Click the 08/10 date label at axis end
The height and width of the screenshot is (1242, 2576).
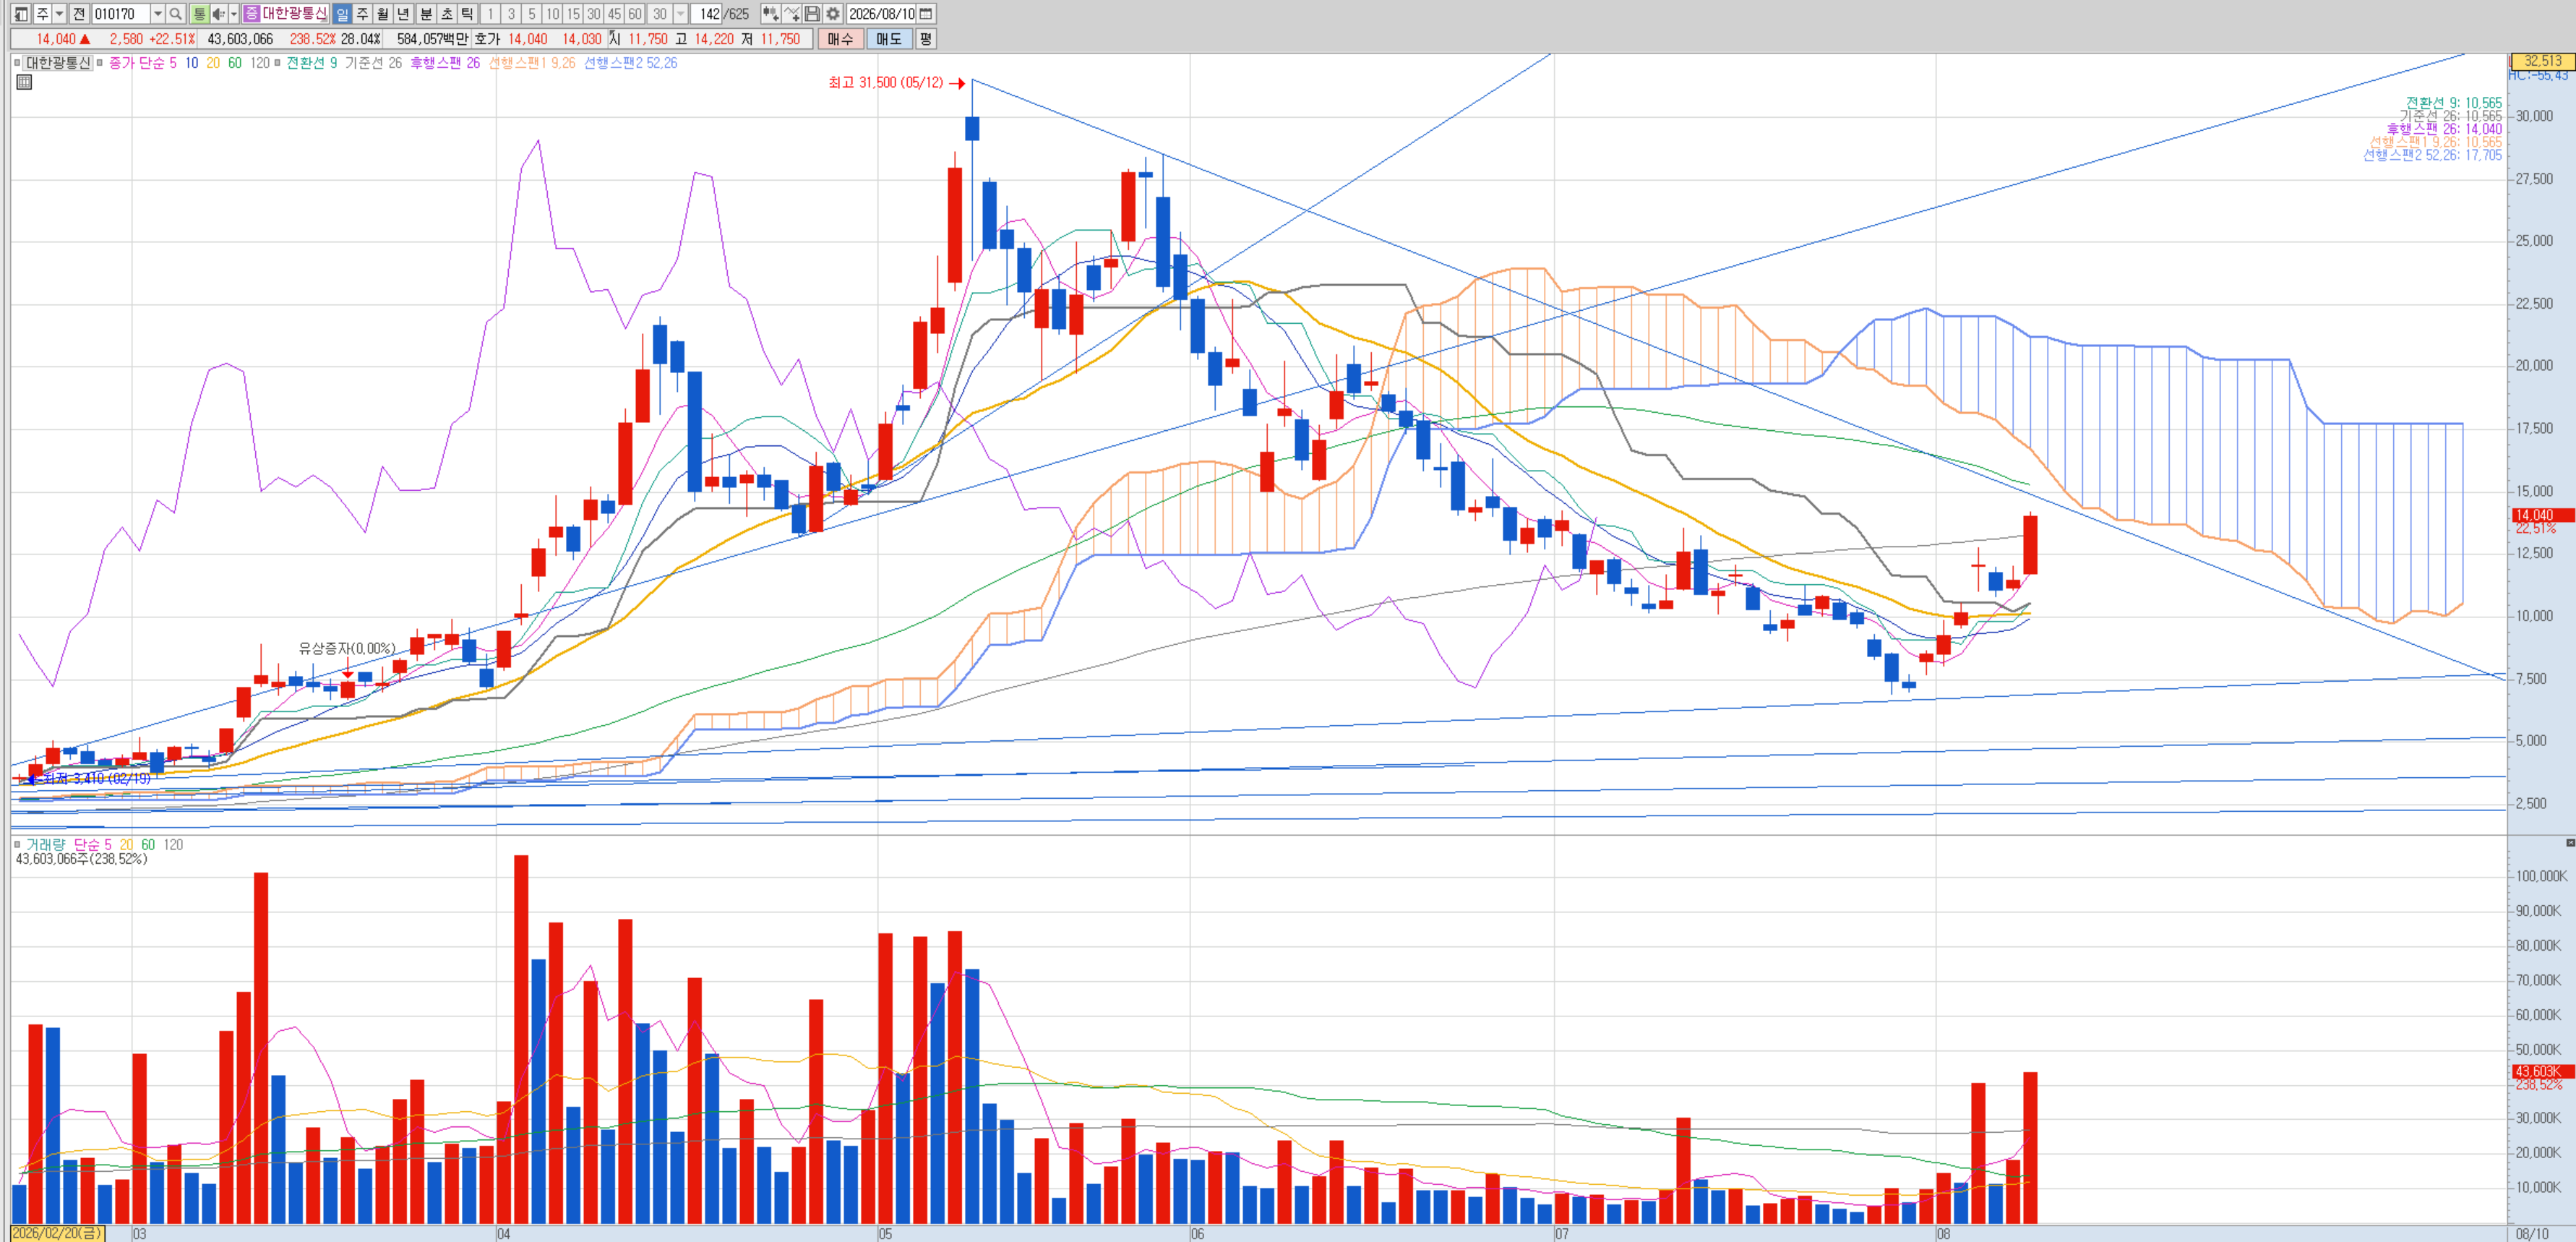coord(2531,1234)
